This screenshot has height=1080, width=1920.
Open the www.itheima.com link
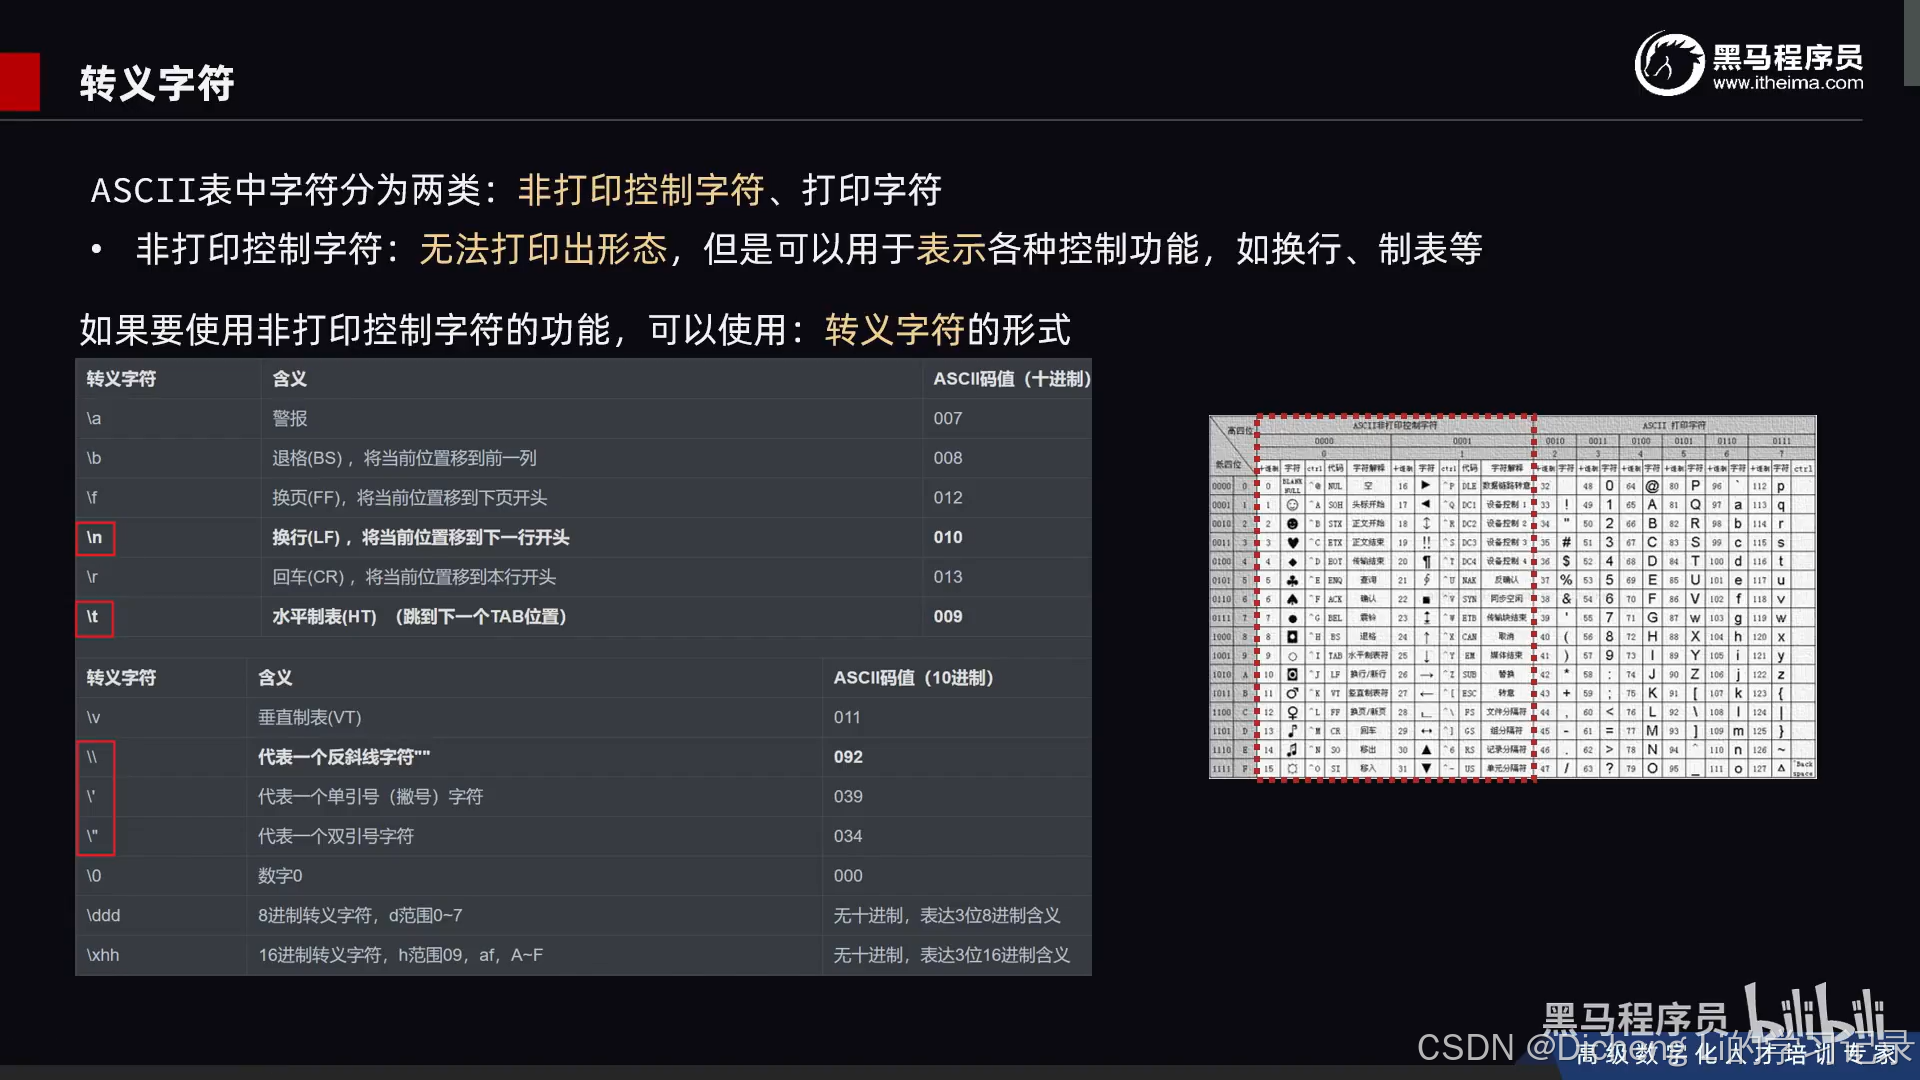coord(1787,83)
